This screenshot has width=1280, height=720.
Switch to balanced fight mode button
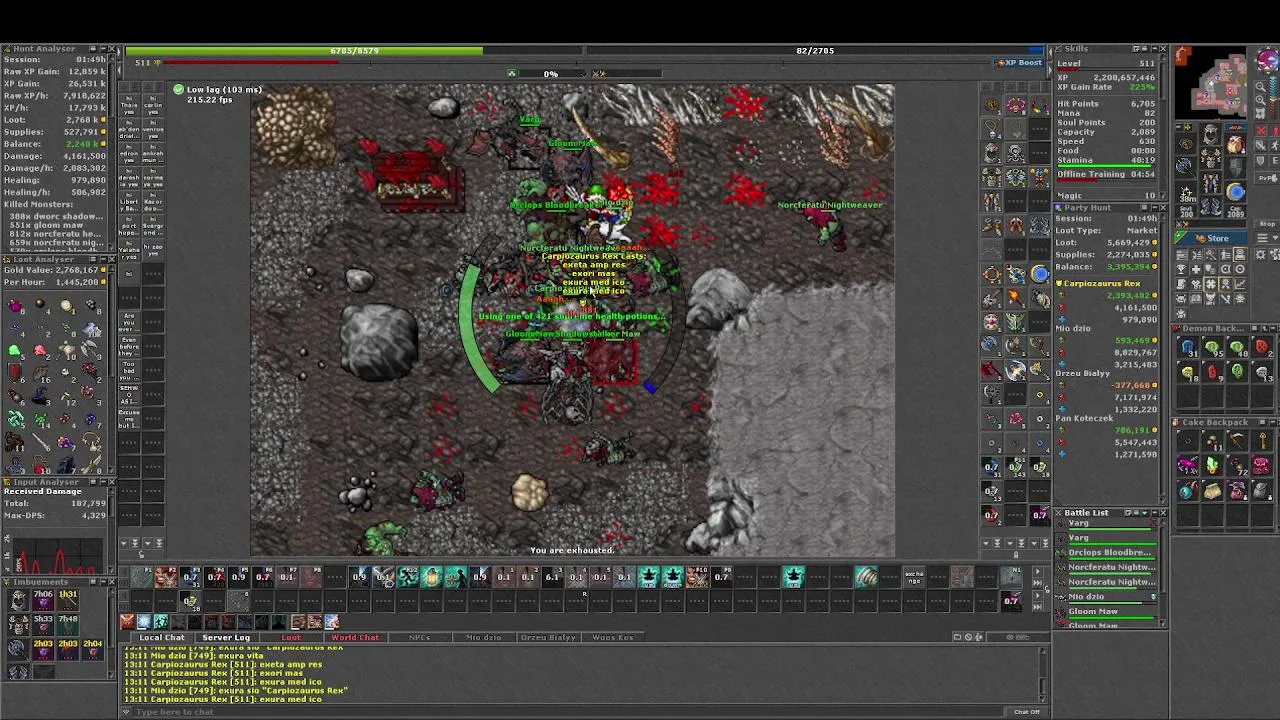coord(1261,145)
